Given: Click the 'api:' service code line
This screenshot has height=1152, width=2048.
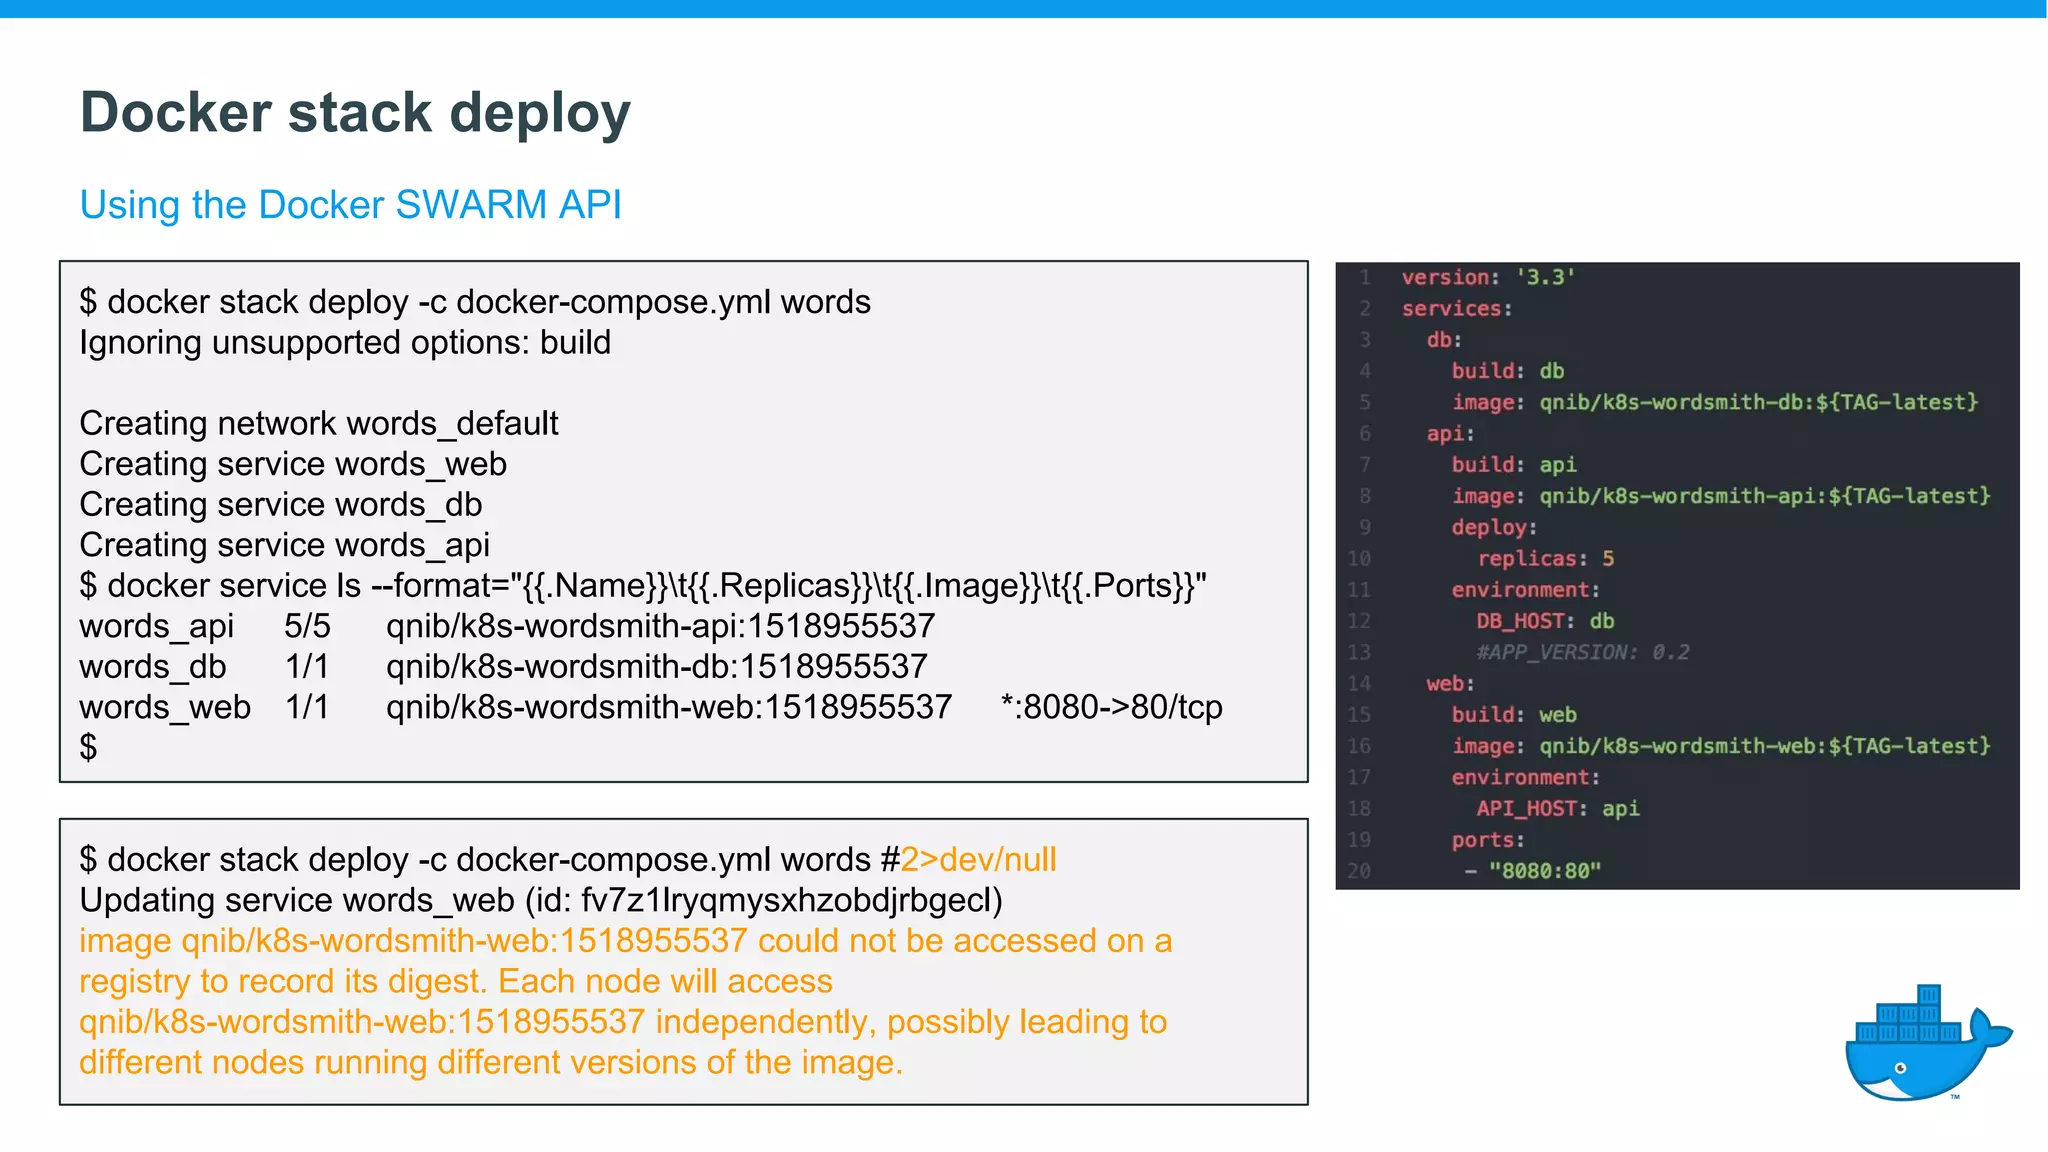Looking at the screenshot, I should coord(1450,433).
